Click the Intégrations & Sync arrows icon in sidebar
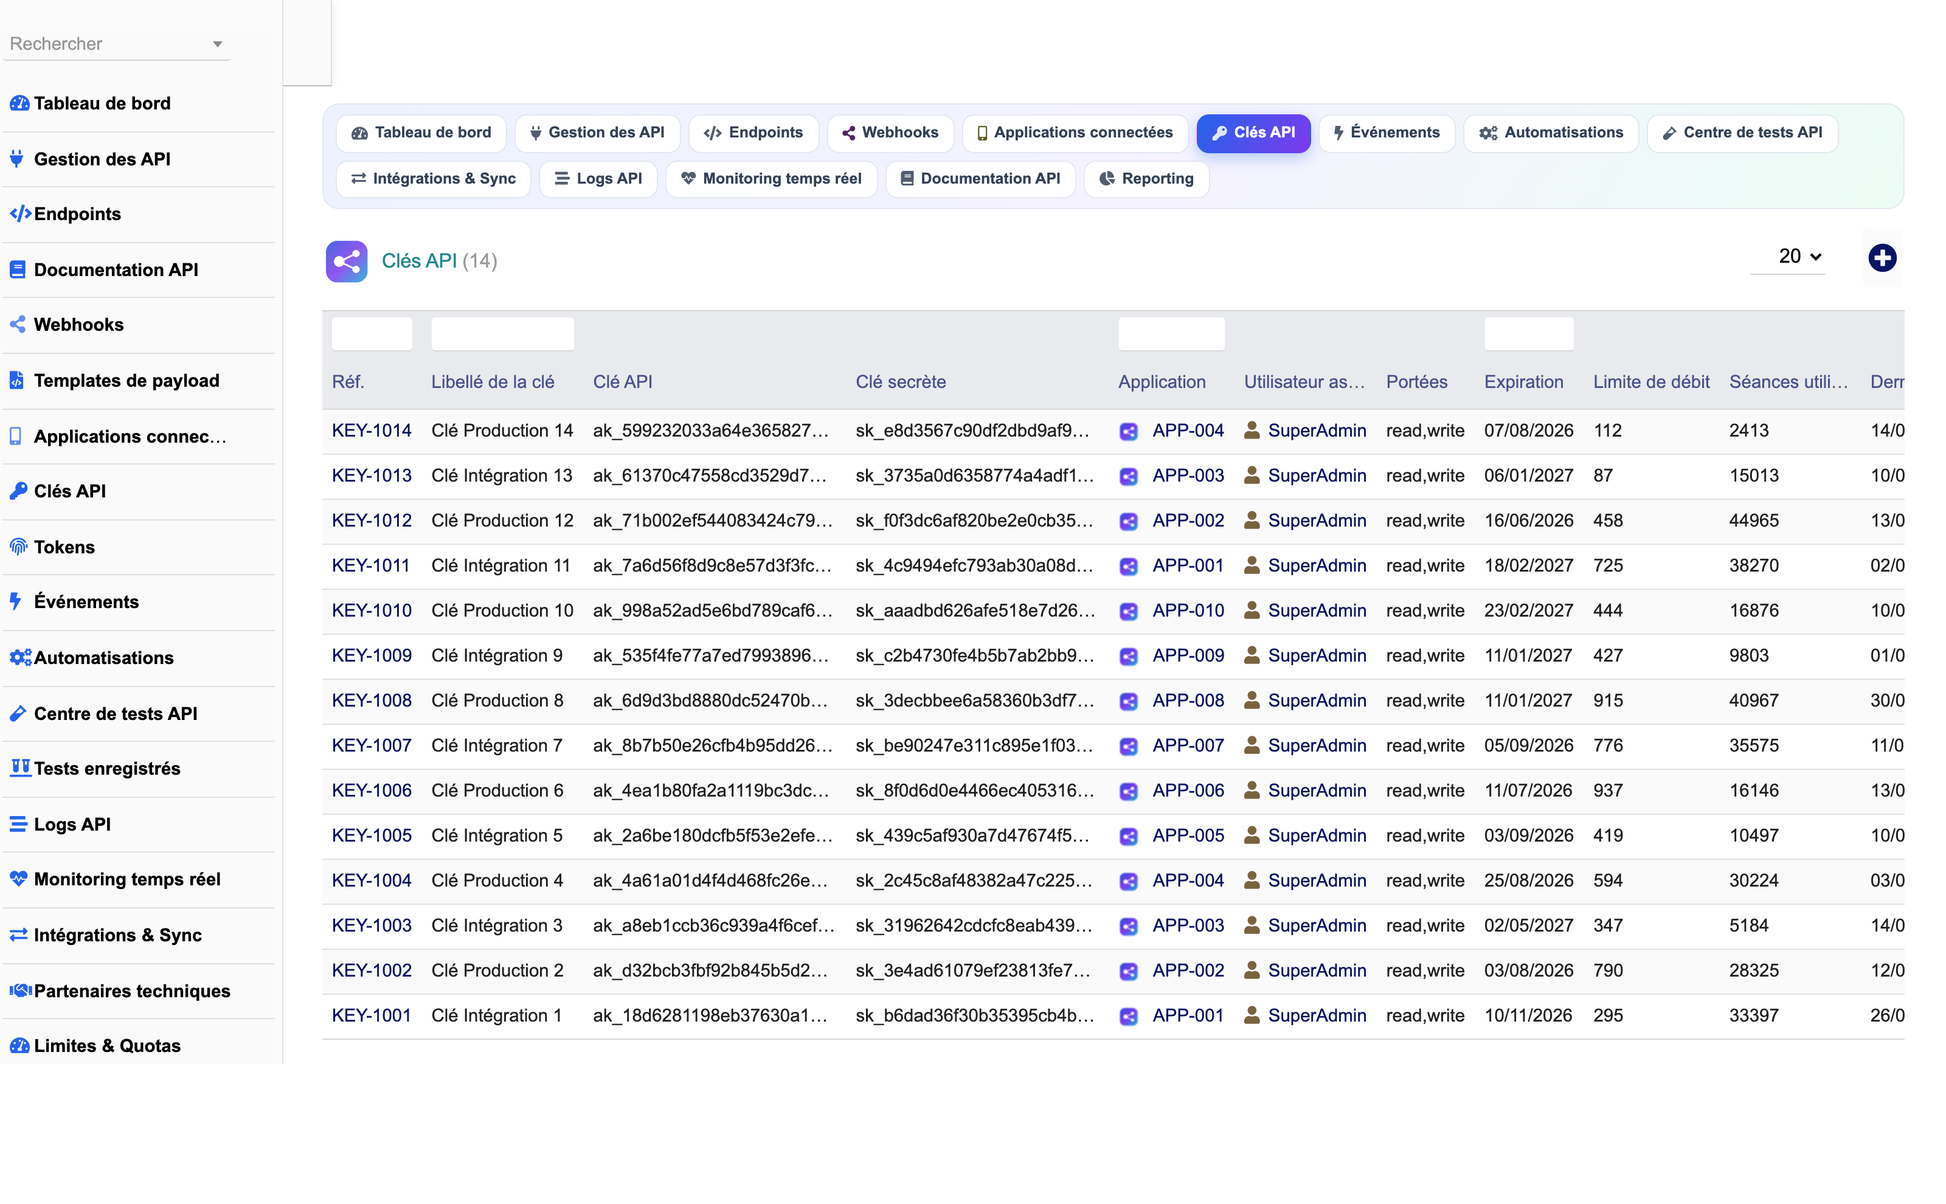 coord(18,935)
